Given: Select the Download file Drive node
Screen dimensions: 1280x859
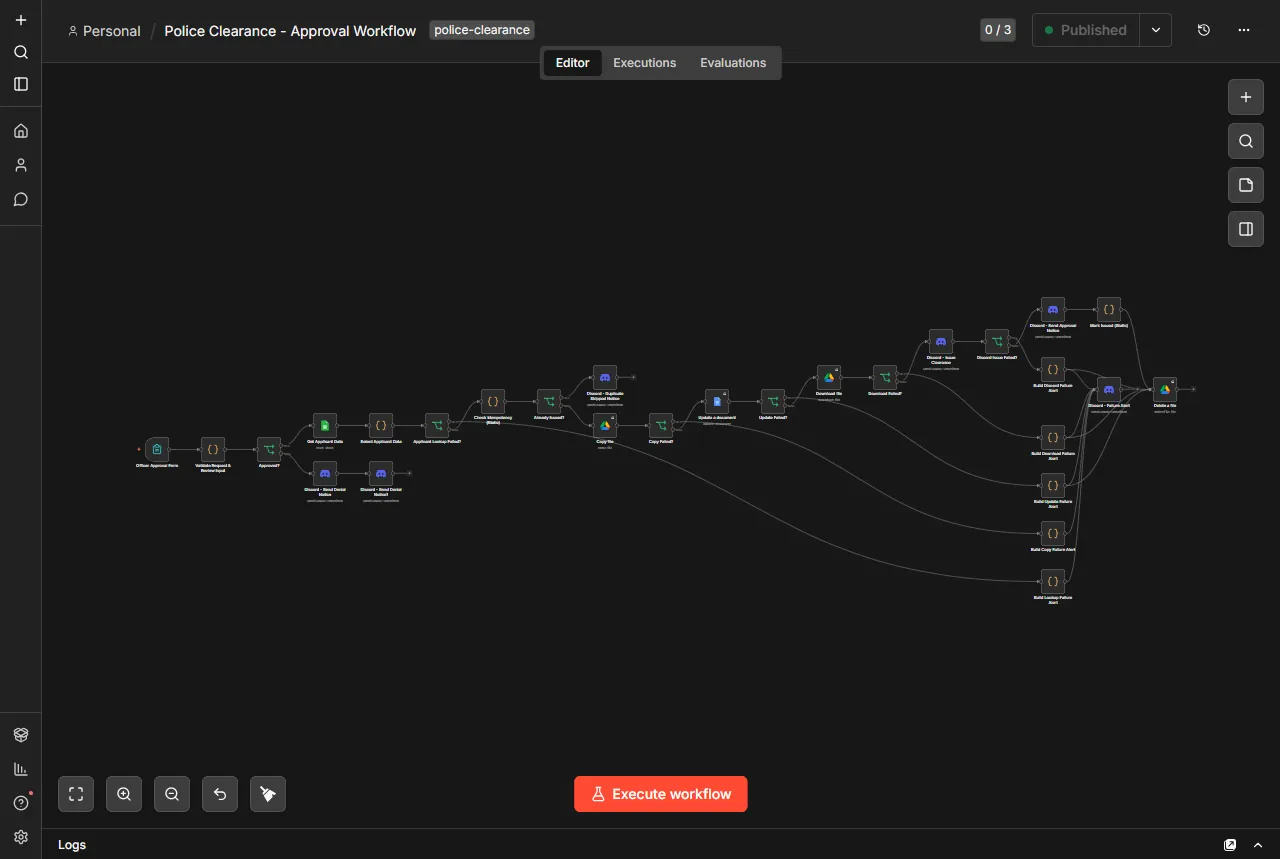Looking at the screenshot, I should (x=829, y=378).
